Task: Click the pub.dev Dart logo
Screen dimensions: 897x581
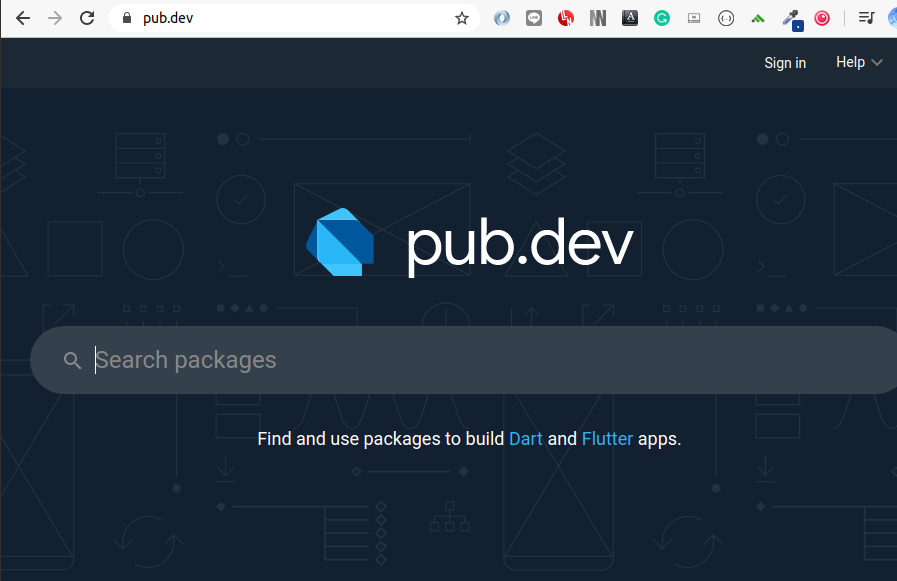Action: [x=470, y=244]
